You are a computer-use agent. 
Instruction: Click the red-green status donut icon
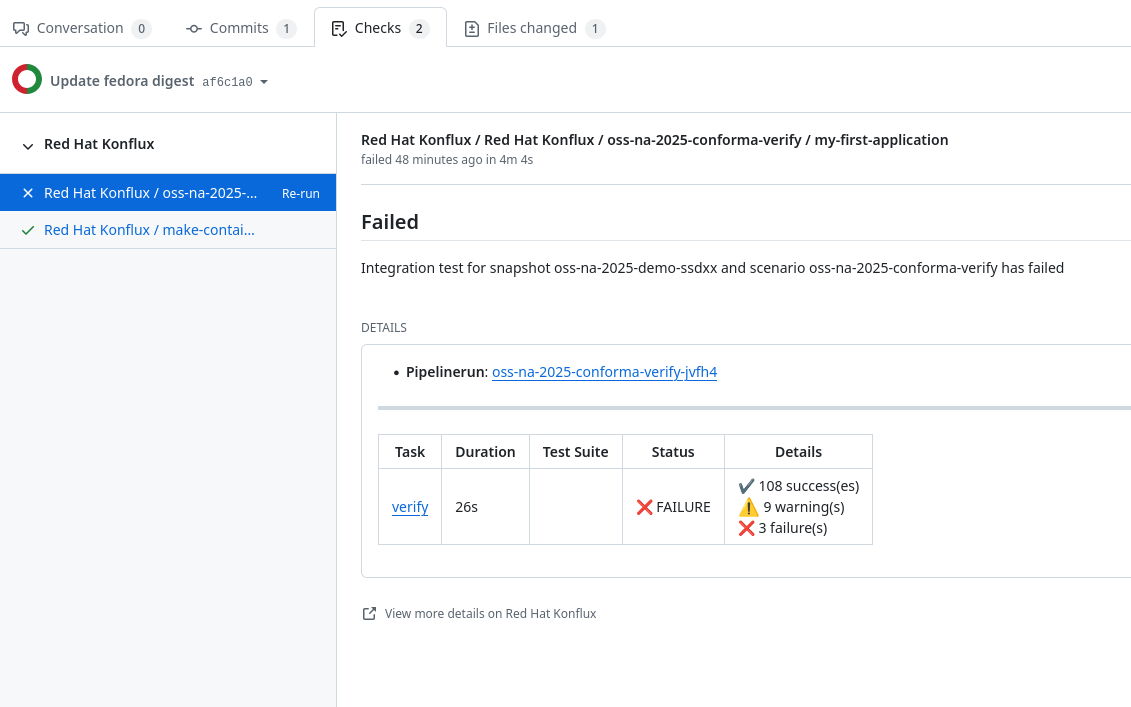27,80
